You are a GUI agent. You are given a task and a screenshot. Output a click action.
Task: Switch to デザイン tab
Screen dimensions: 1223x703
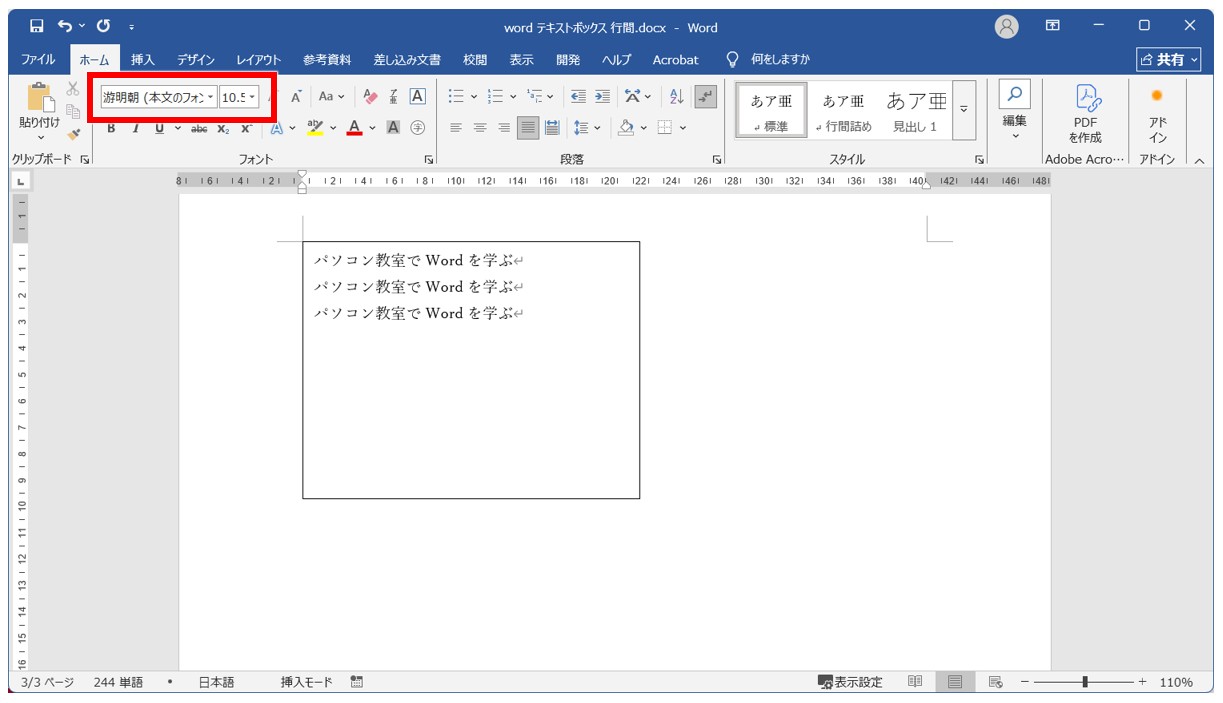[196, 60]
